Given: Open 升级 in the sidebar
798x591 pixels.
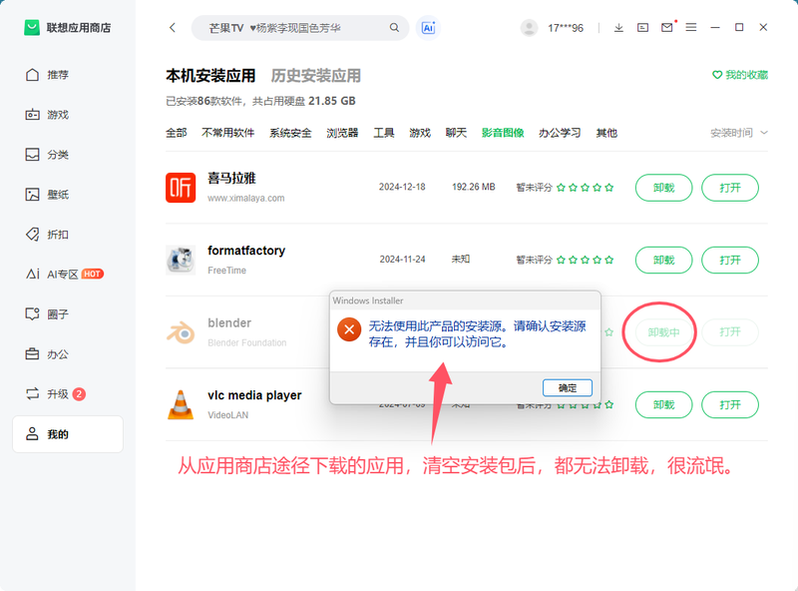Looking at the screenshot, I should [x=55, y=393].
